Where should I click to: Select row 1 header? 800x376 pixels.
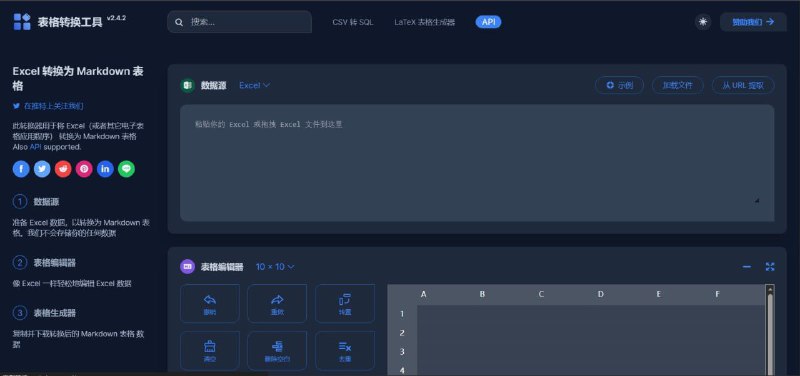[x=402, y=314]
